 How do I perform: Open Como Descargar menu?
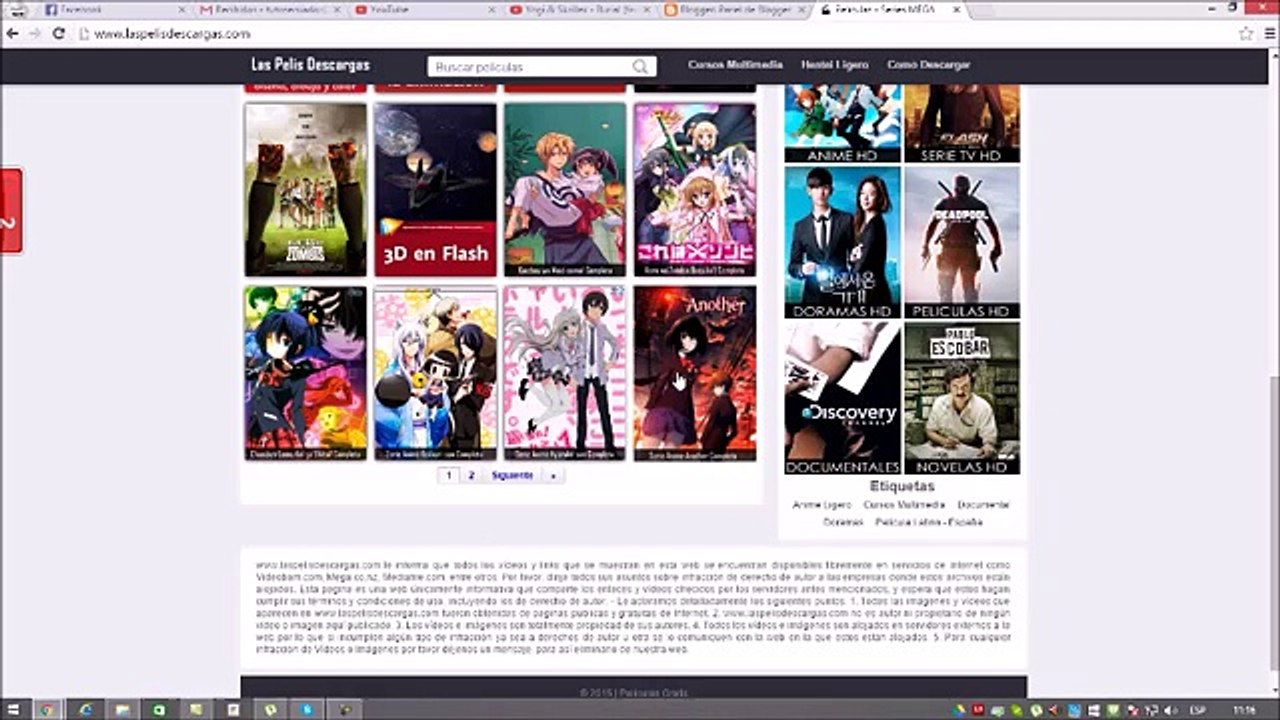click(x=928, y=64)
